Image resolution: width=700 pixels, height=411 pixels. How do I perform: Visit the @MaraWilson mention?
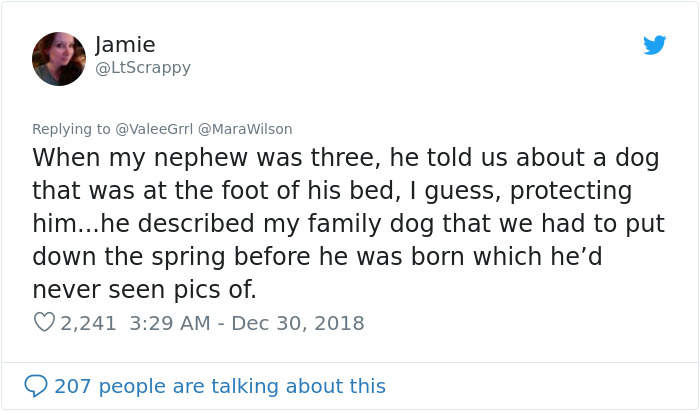coord(249,129)
